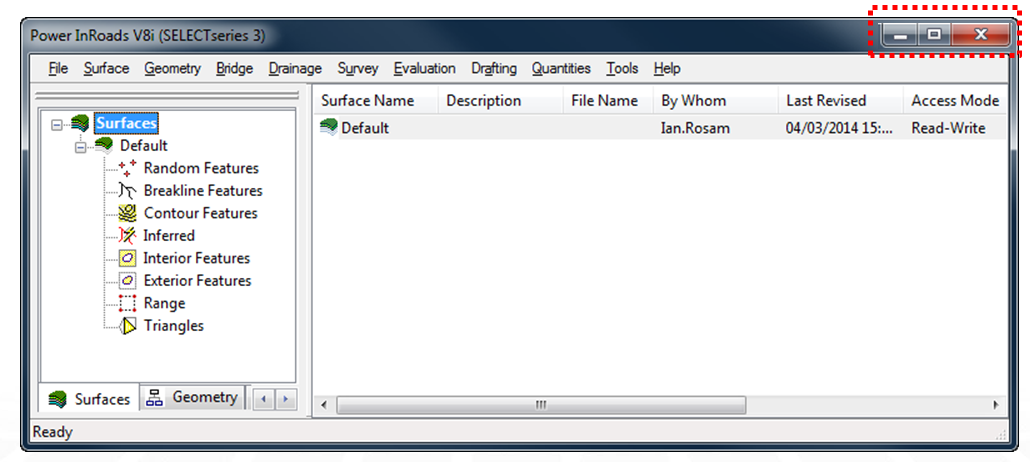Image resolution: width=1030 pixels, height=462 pixels.
Task: Click the horizontal scrollbar left arrow
Action: 324,405
